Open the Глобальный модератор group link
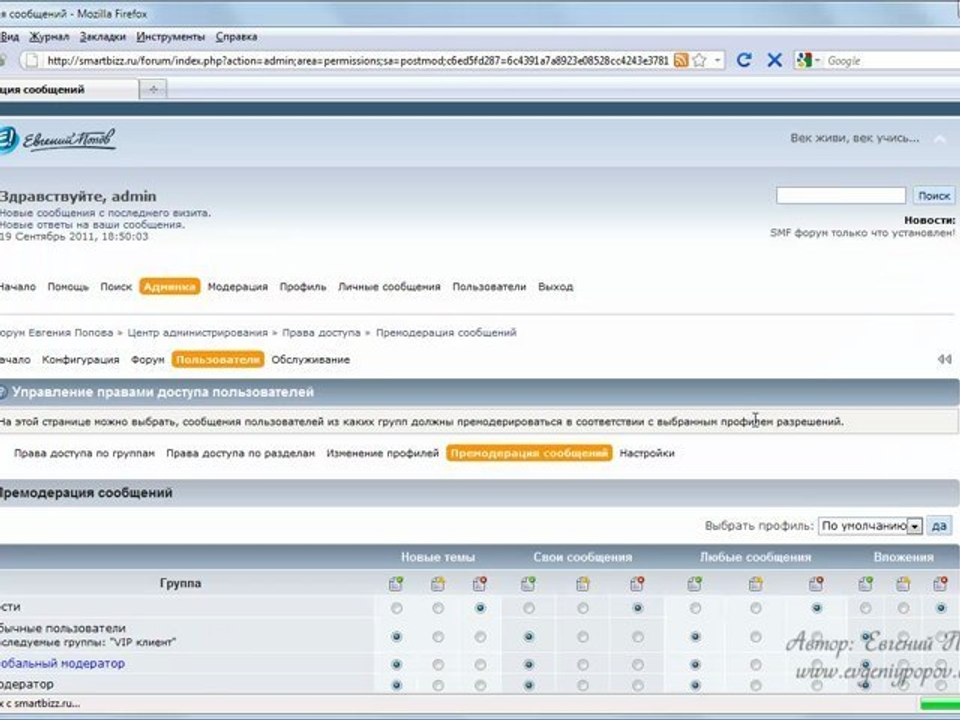The width and height of the screenshot is (960, 720). [x=62, y=663]
